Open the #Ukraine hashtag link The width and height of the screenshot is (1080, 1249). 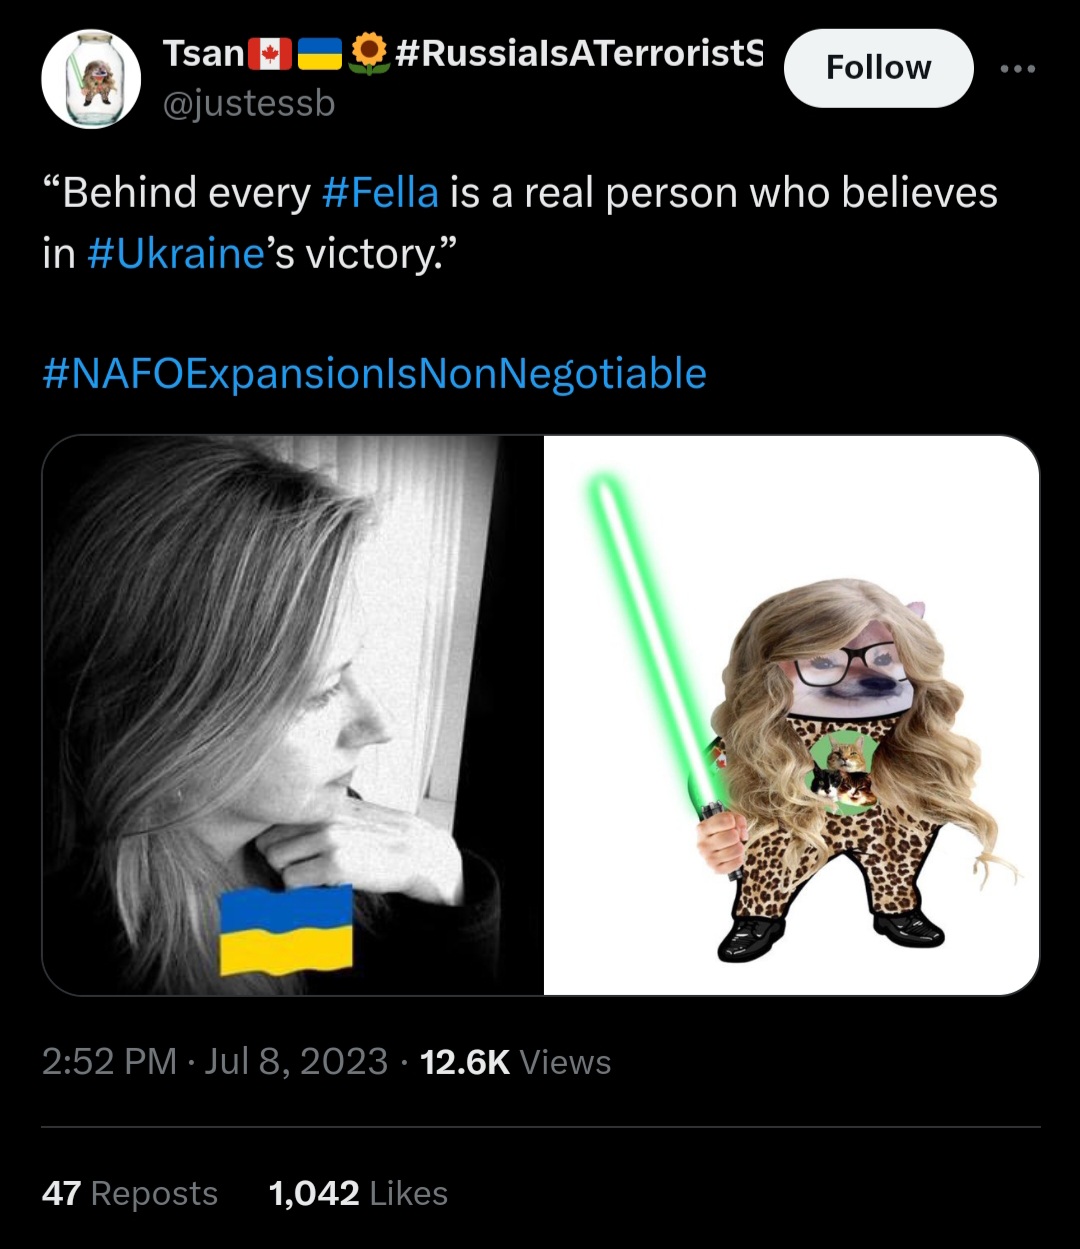point(175,254)
